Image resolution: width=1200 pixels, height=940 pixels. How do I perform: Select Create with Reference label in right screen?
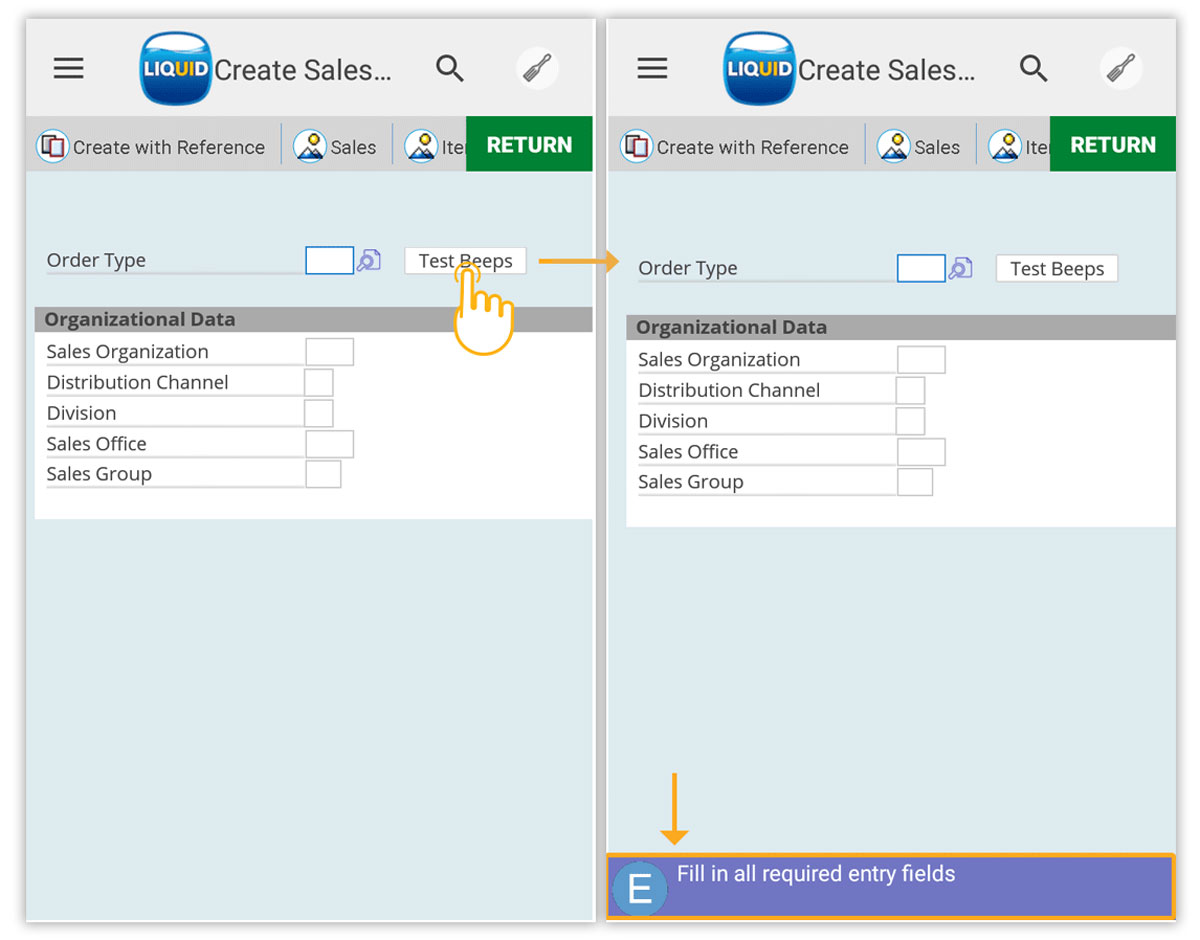pos(753,147)
